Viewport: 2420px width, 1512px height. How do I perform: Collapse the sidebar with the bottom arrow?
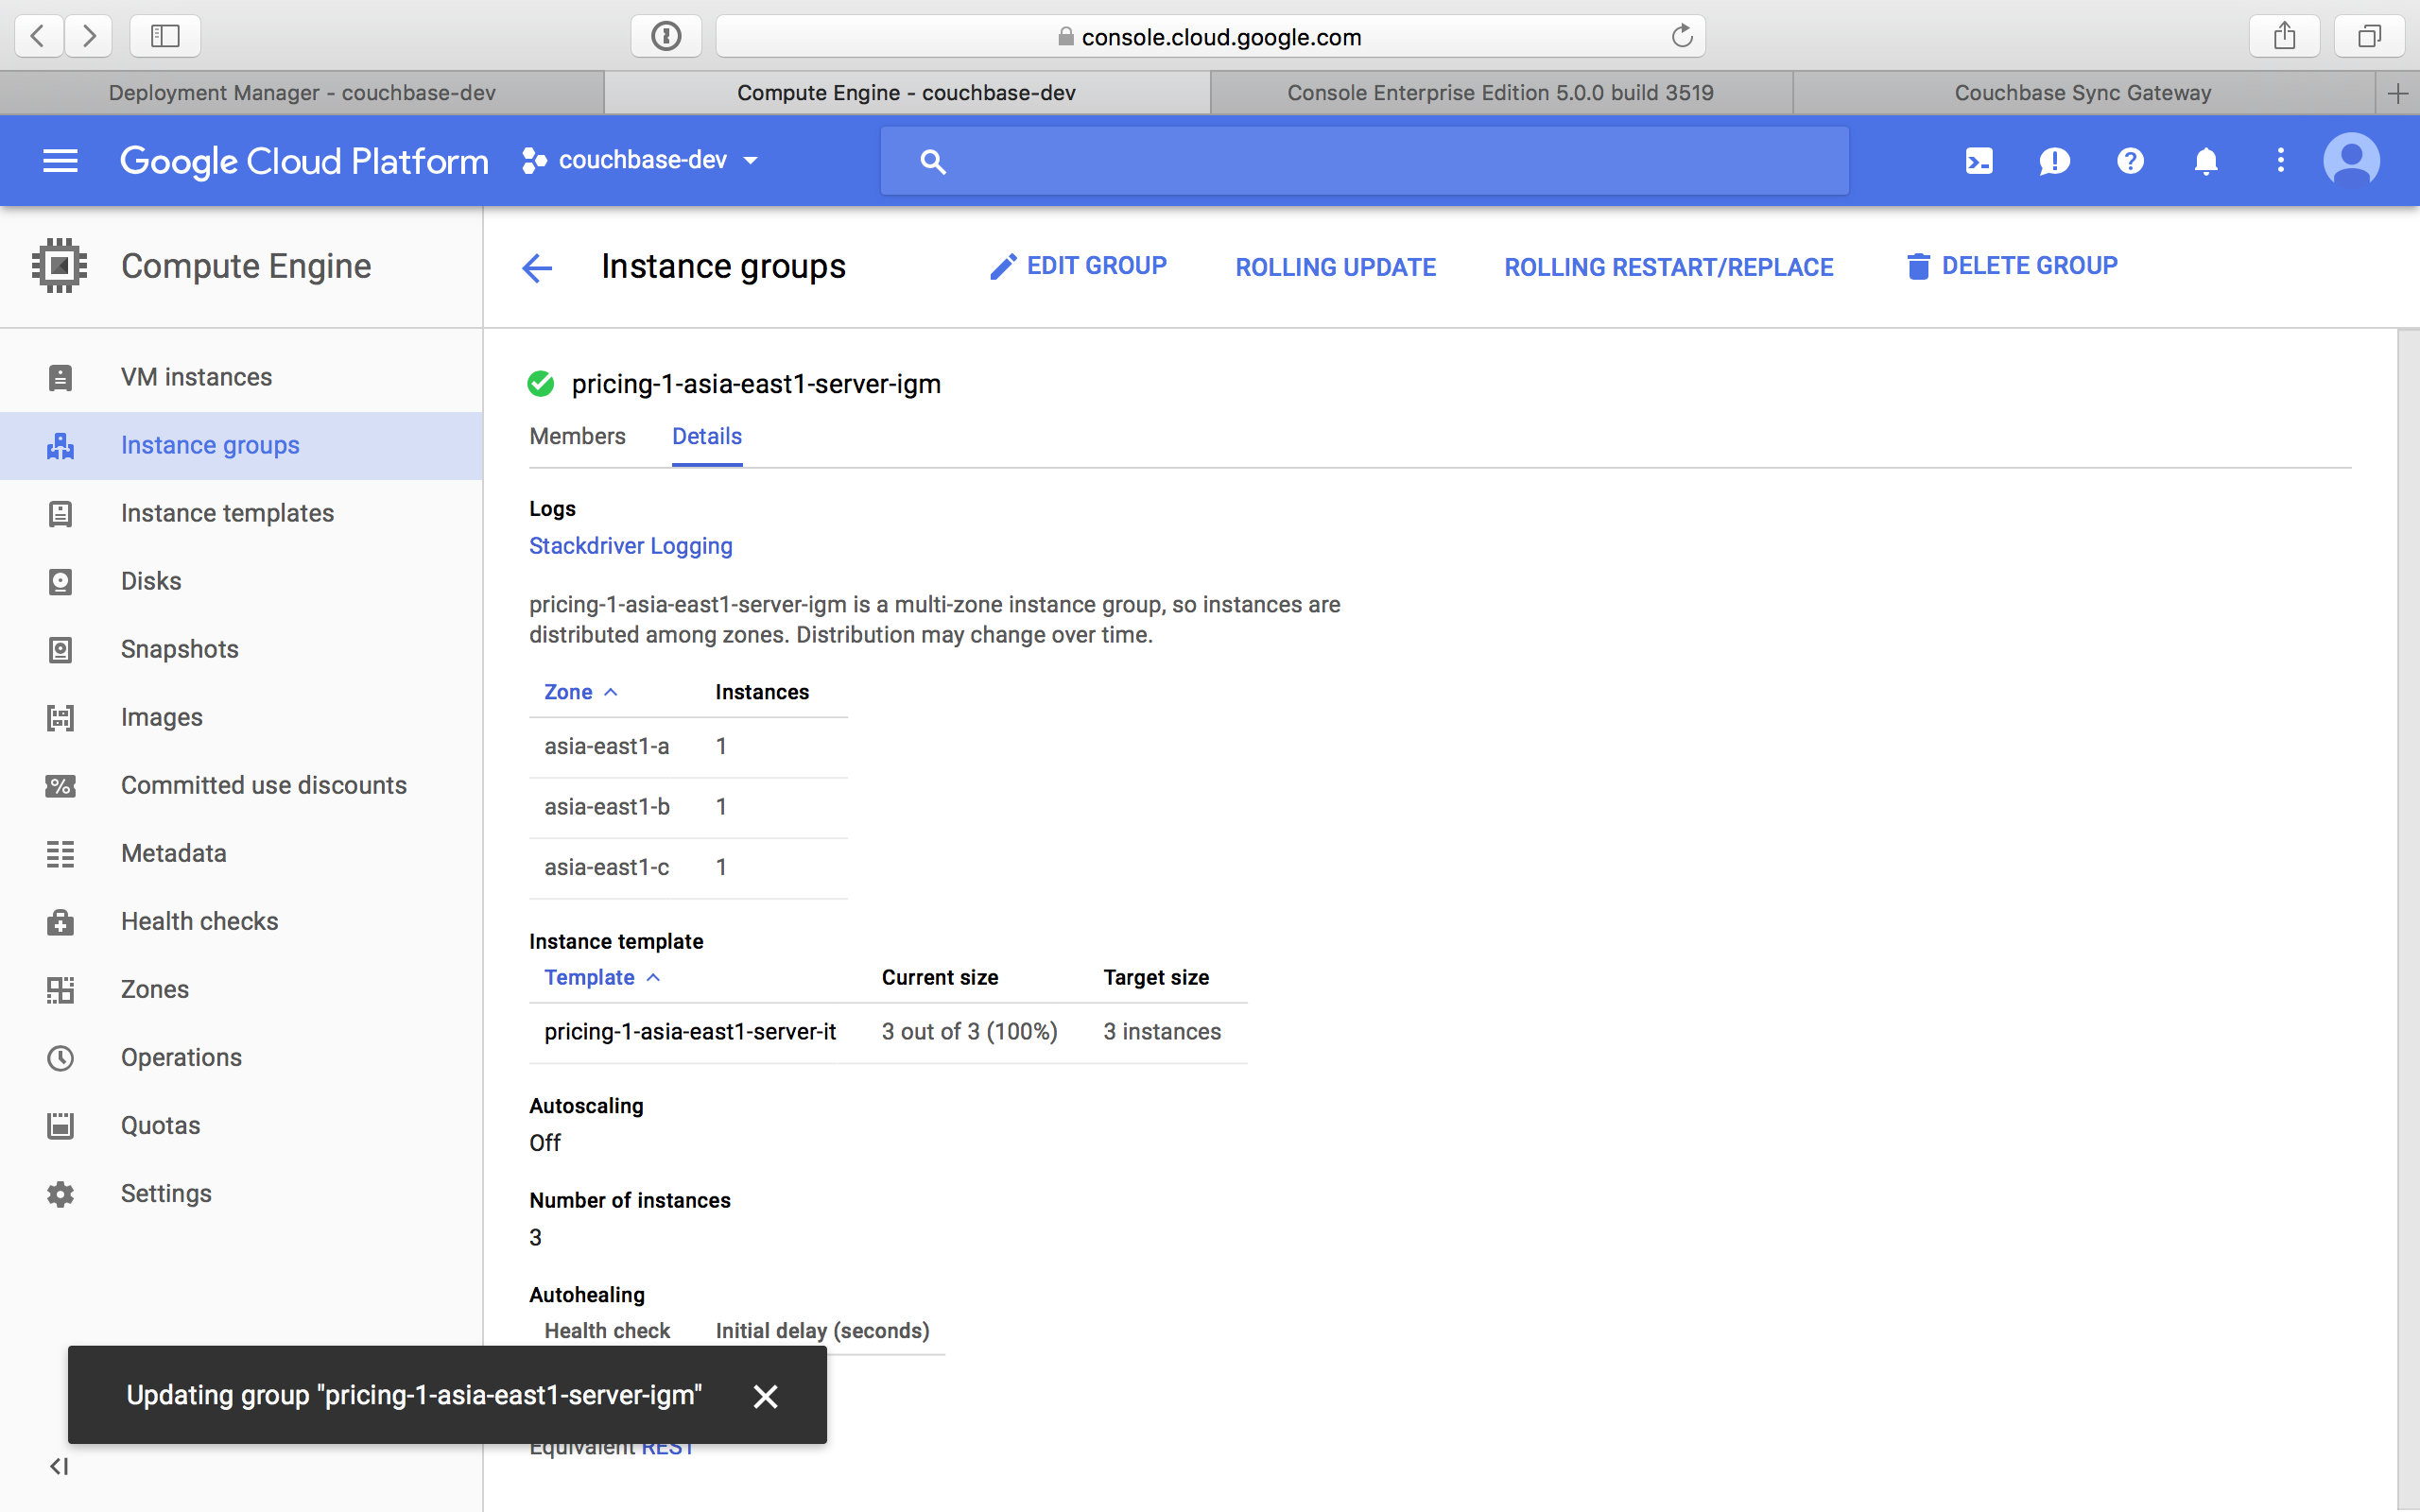pos(58,1467)
